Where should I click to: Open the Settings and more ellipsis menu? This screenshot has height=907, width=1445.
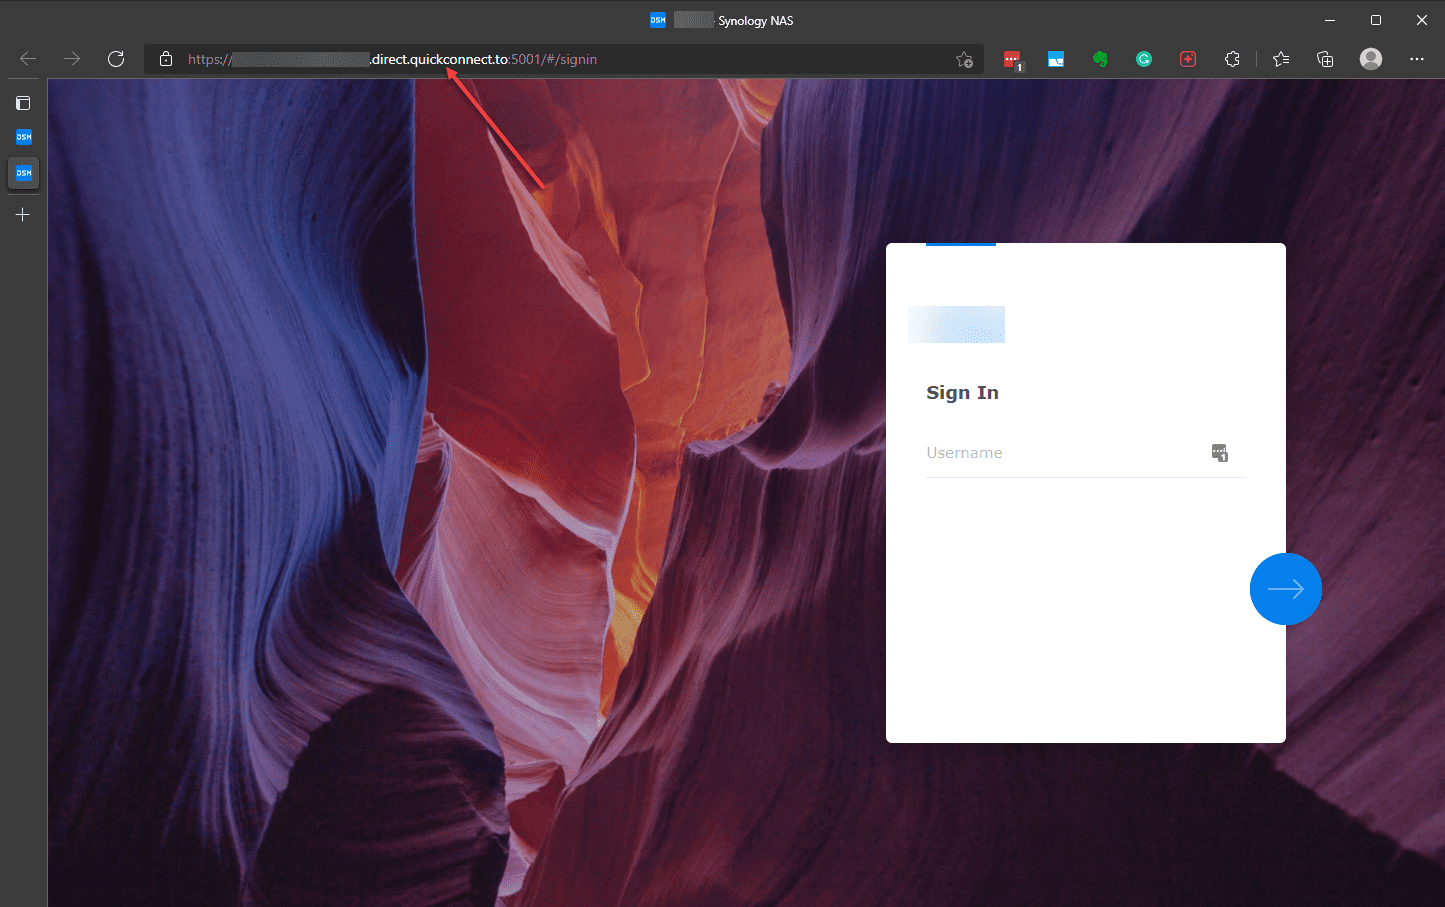[x=1417, y=59]
